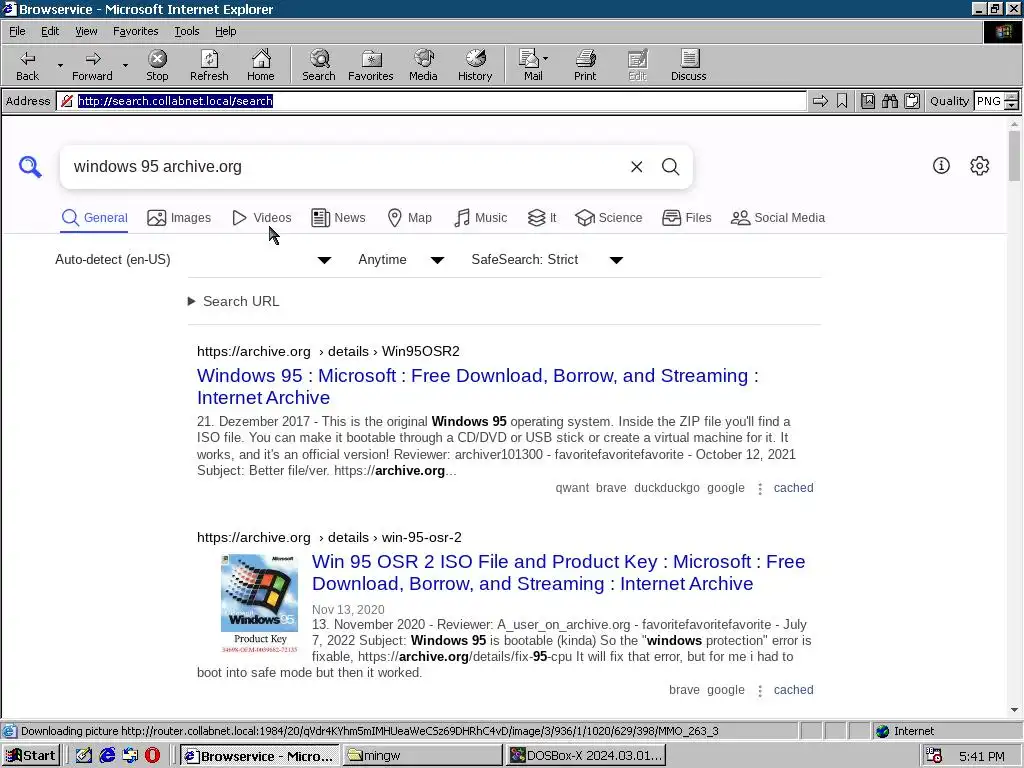
Task: Switch to the Map tab
Action: [409, 217]
